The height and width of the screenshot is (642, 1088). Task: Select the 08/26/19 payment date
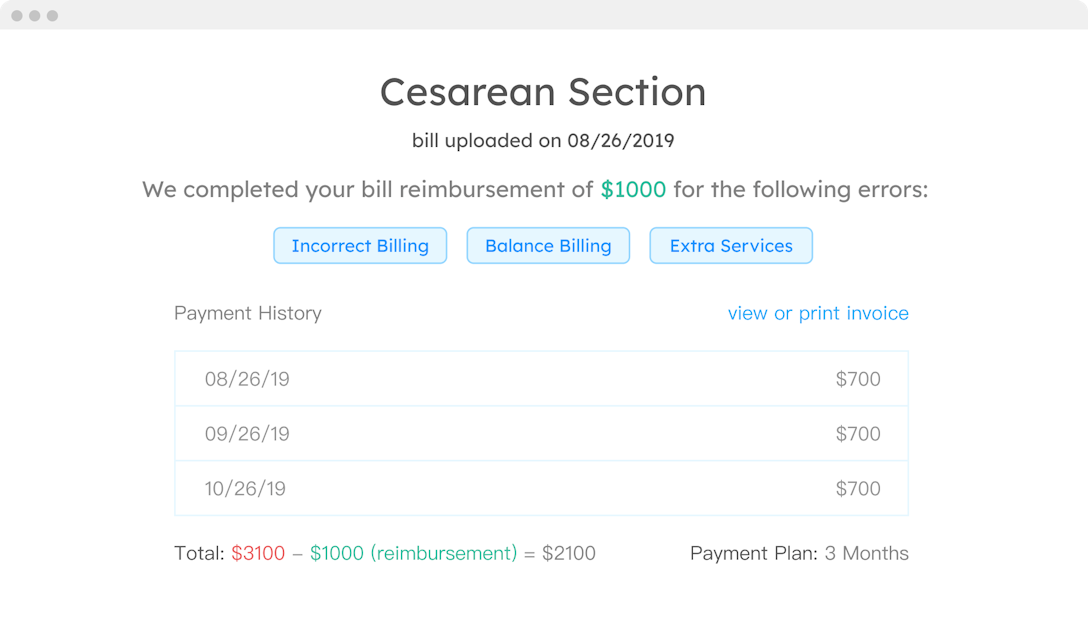point(247,379)
